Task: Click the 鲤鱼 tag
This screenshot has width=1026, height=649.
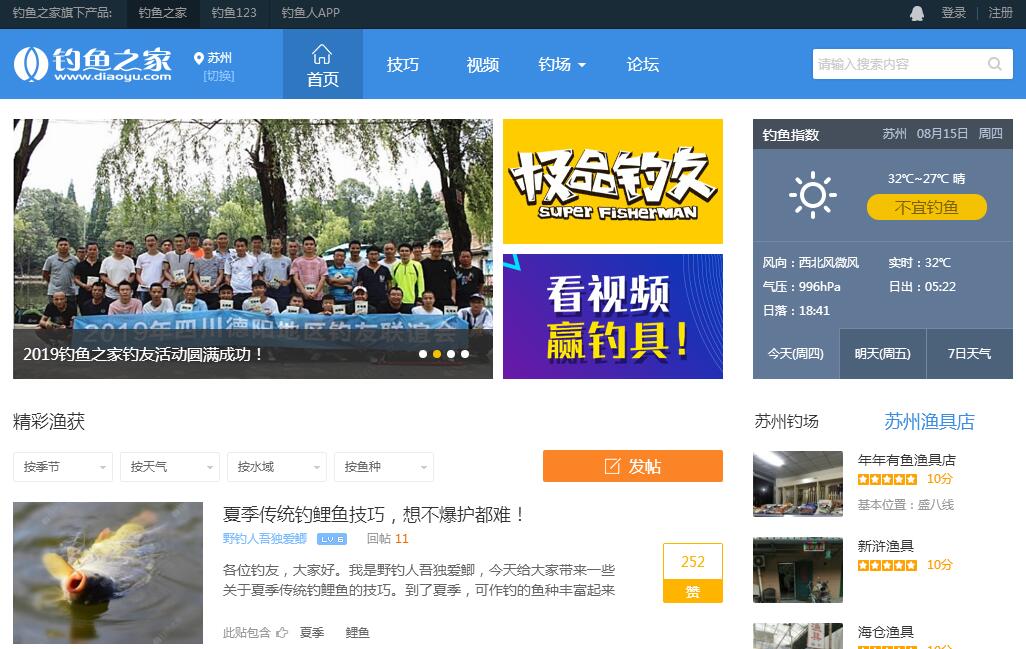Action: (357, 633)
